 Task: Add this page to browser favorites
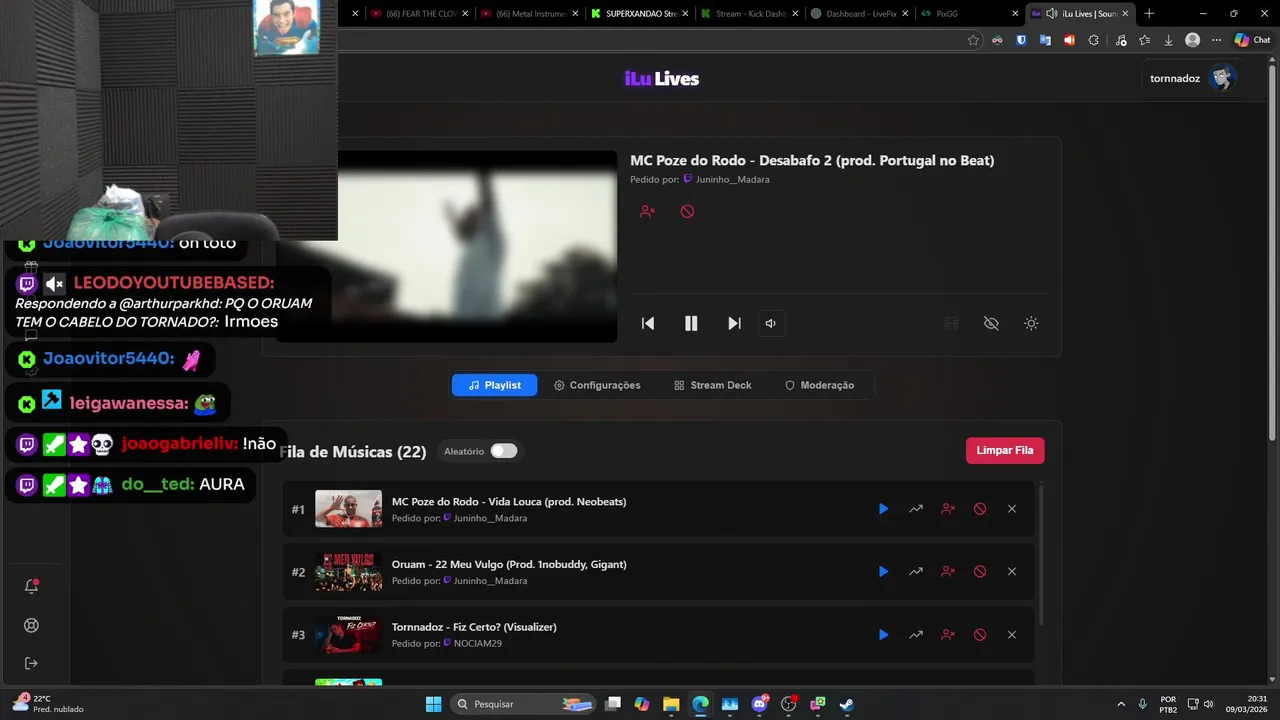click(x=973, y=40)
